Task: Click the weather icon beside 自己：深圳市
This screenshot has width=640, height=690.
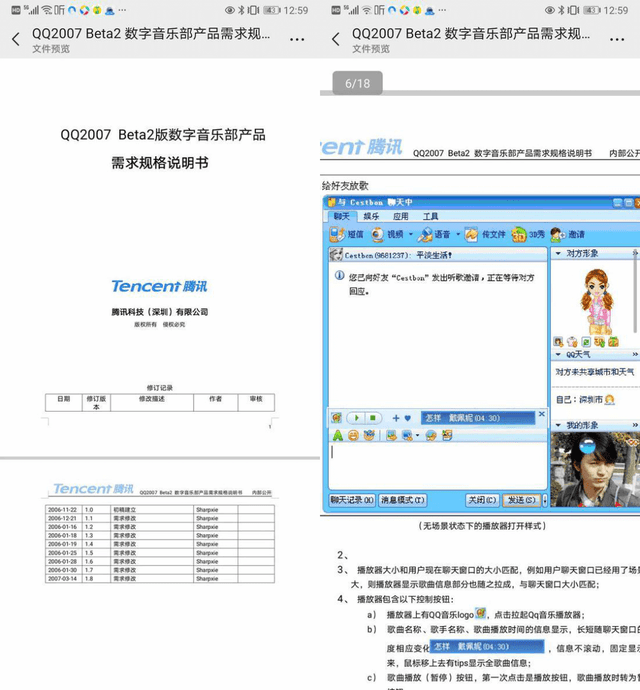Action: (x=610, y=400)
